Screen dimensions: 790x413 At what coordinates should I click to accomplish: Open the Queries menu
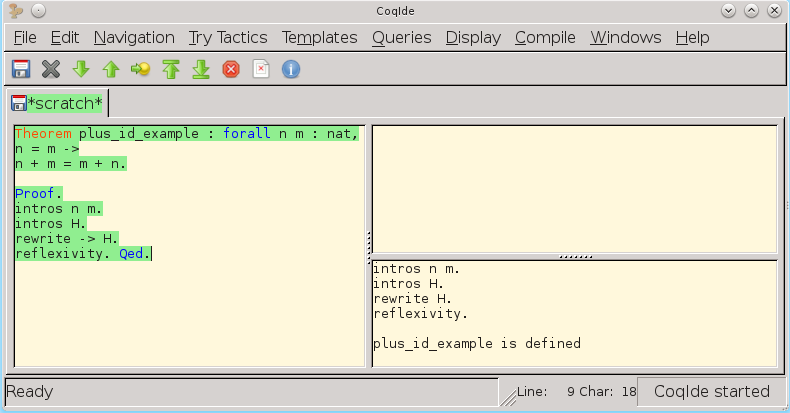[x=402, y=38]
